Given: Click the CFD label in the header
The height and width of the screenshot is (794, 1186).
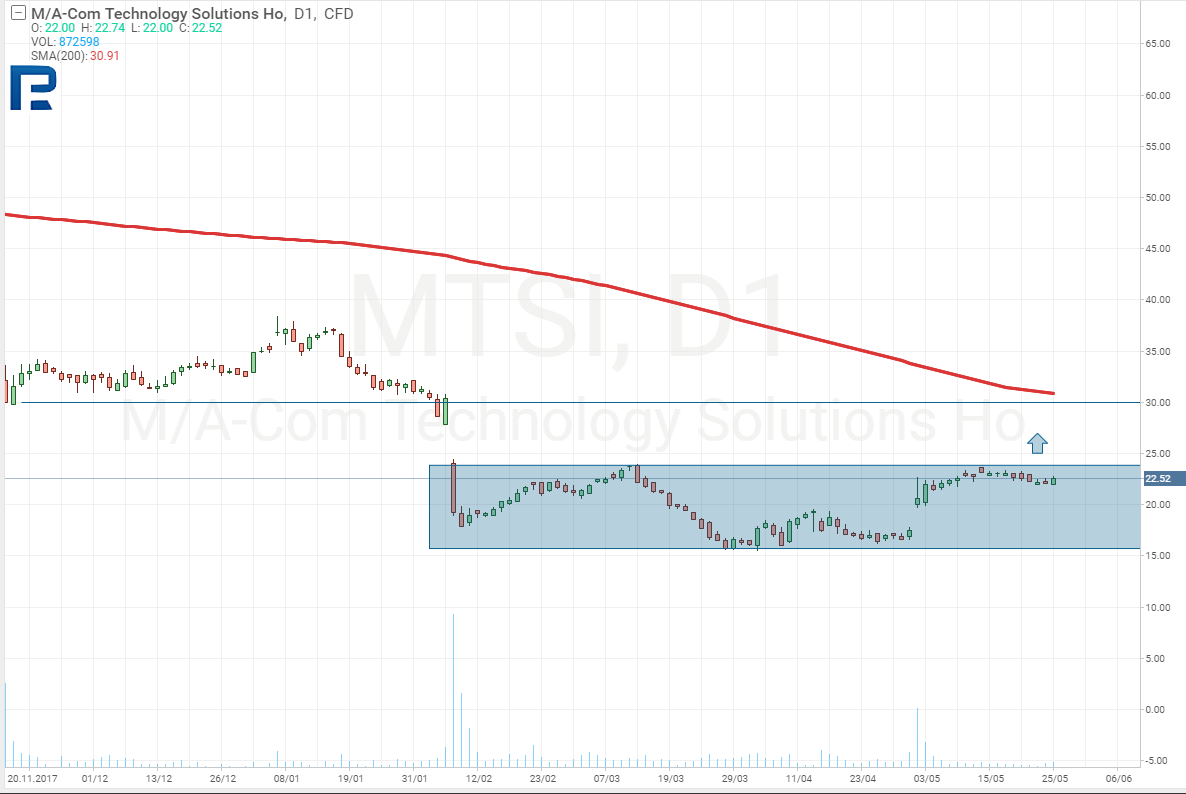Looking at the screenshot, I should [338, 14].
